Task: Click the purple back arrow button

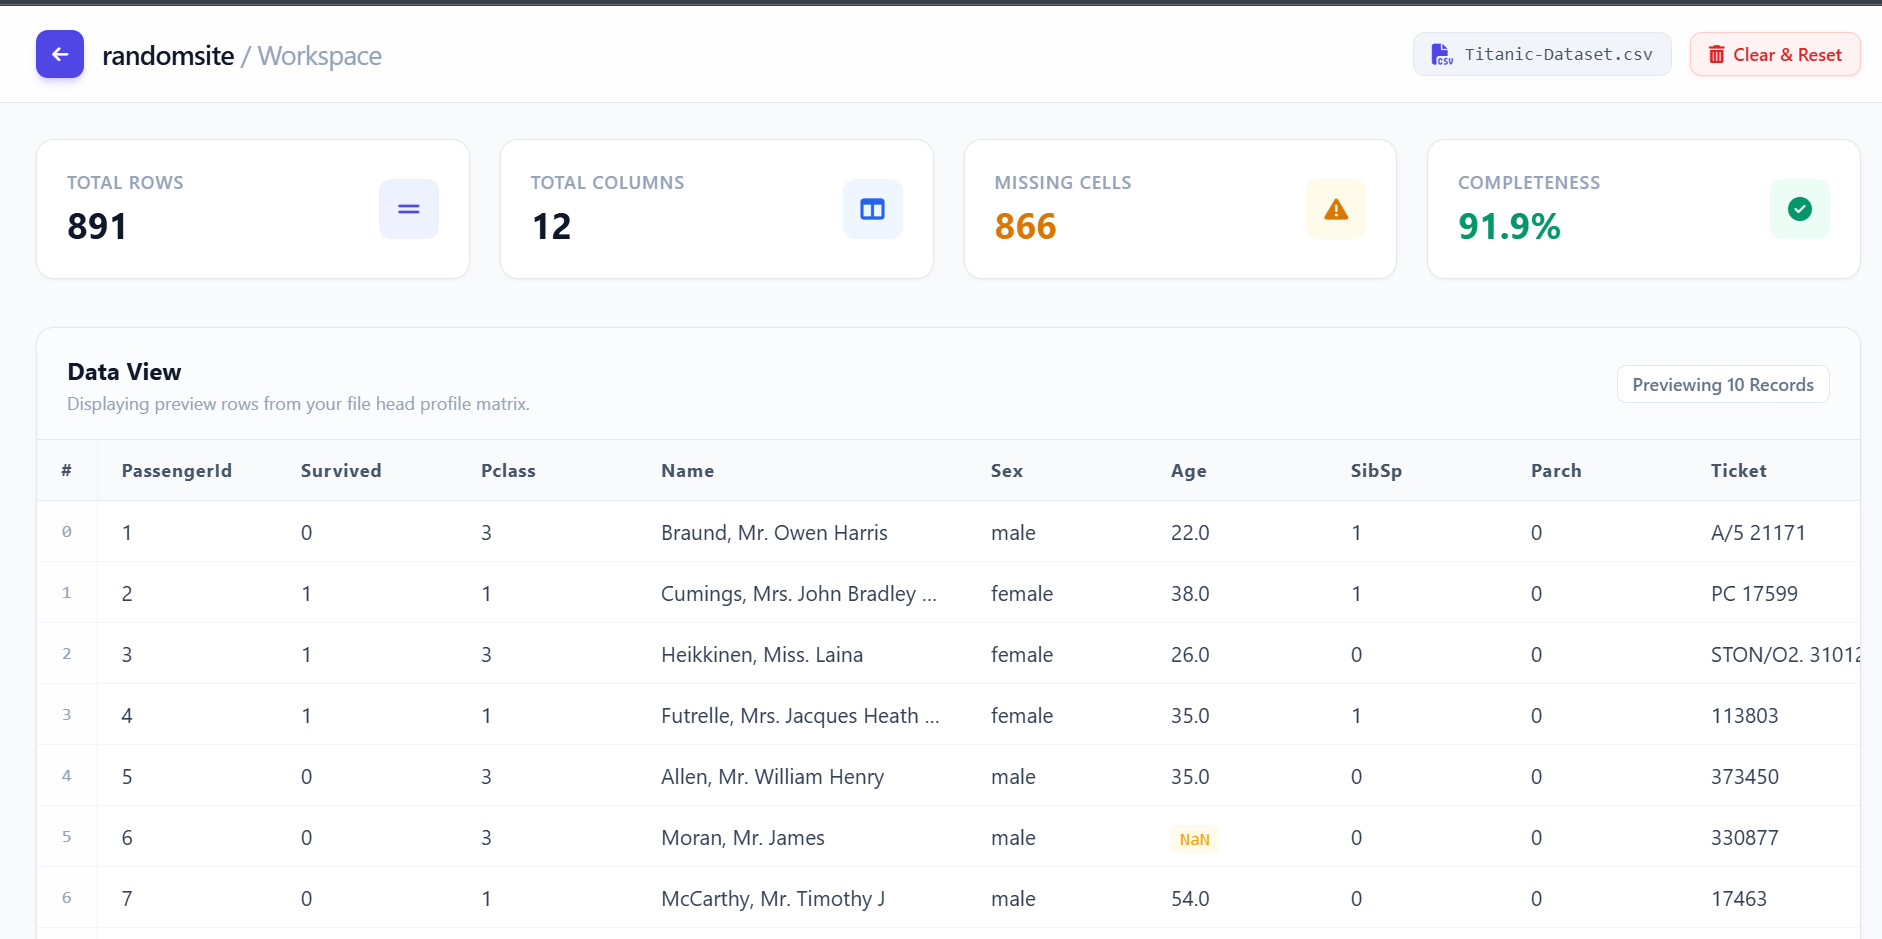Action: [60, 54]
